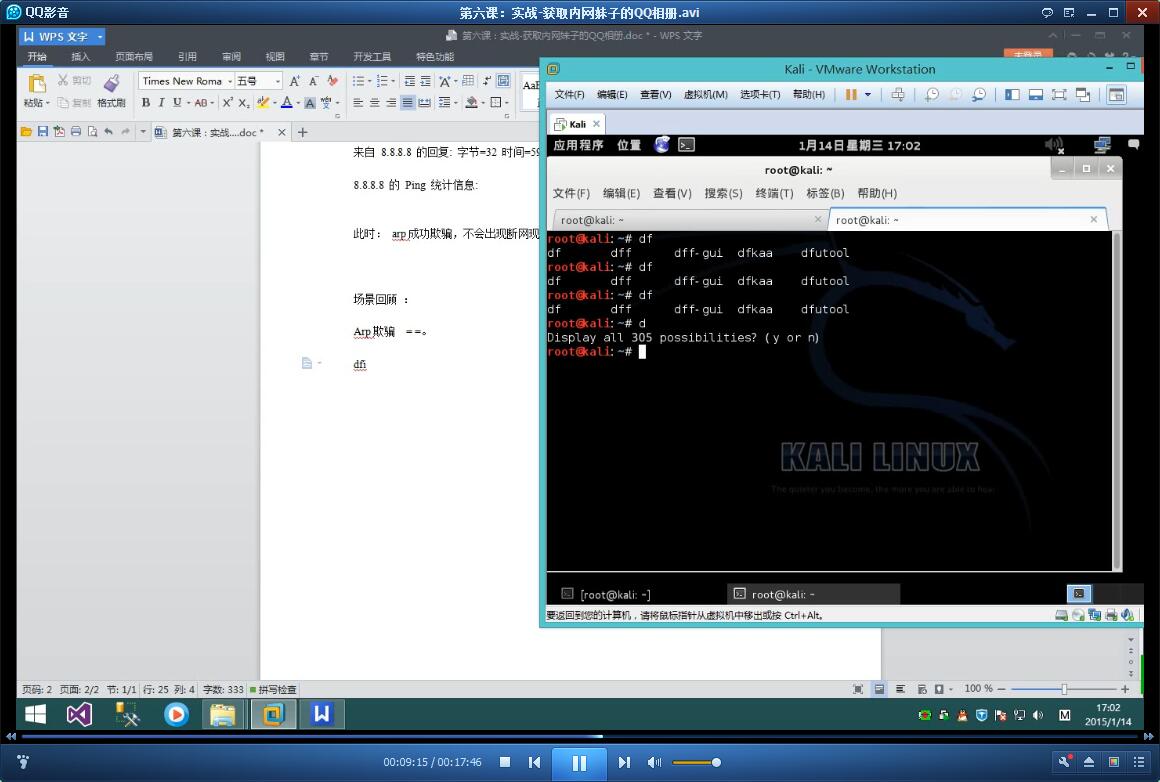Click VMware send Ctrl+Alt+Del icon

pyautogui.click(x=897, y=95)
